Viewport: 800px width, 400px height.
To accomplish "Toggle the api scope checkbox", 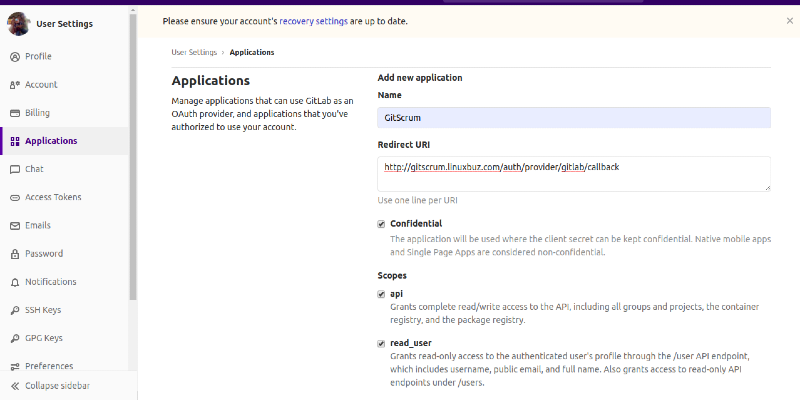I will (x=381, y=294).
